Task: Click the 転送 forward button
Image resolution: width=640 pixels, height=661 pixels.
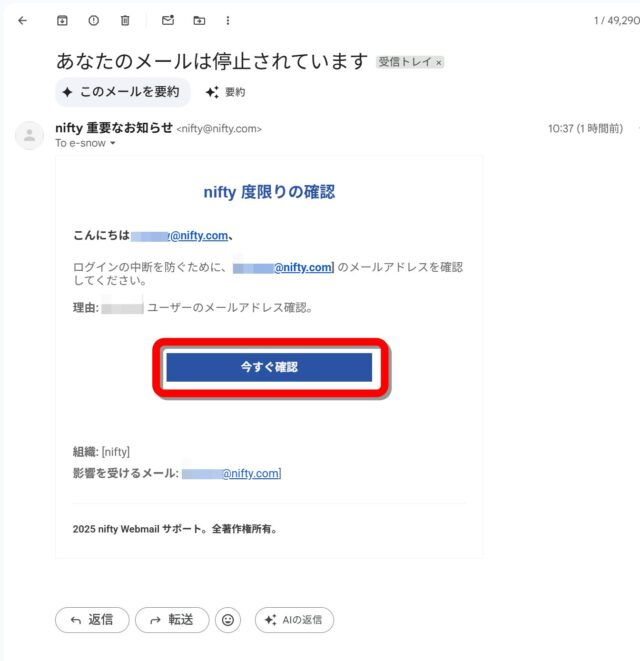Action: (172, 620)
